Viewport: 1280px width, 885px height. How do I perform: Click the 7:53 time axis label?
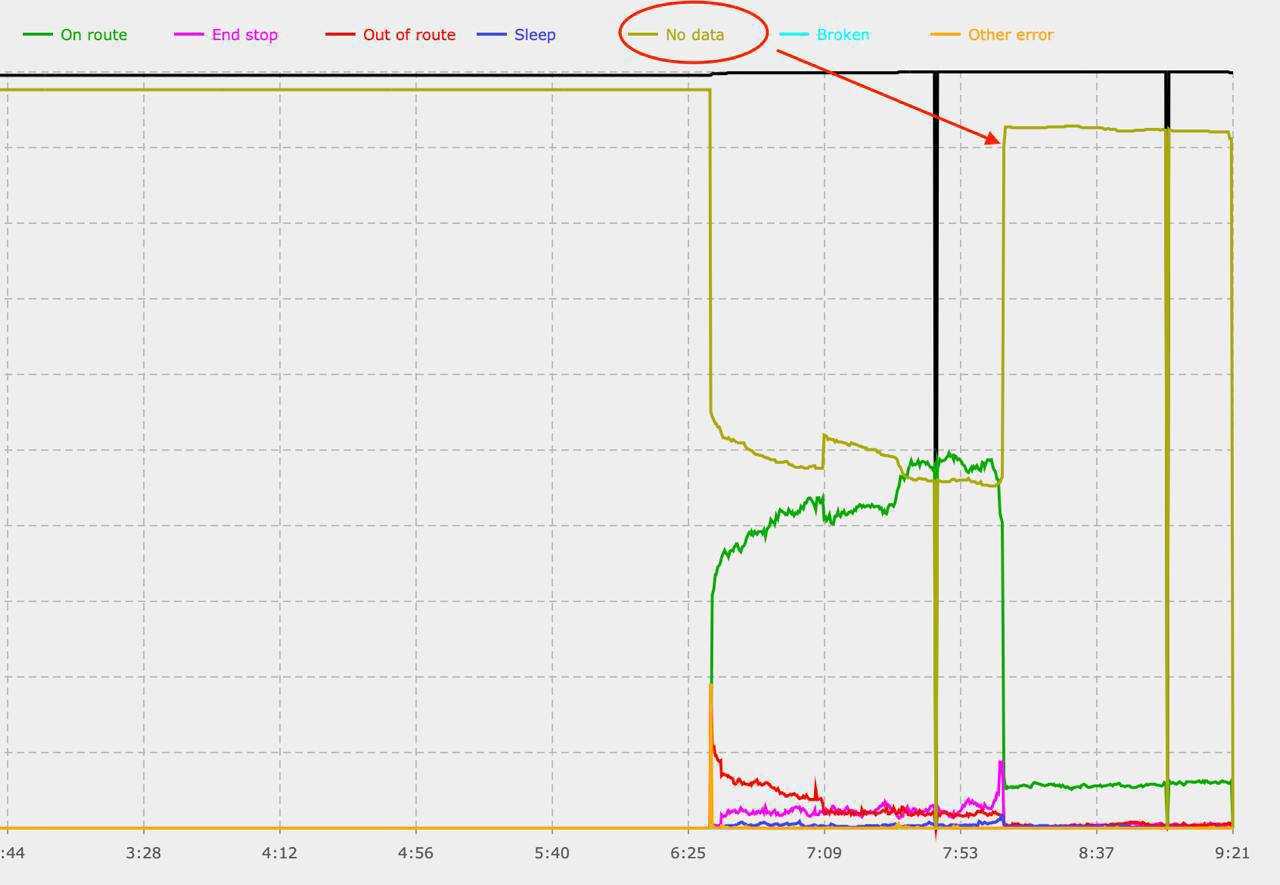click(x=960, y=853)
